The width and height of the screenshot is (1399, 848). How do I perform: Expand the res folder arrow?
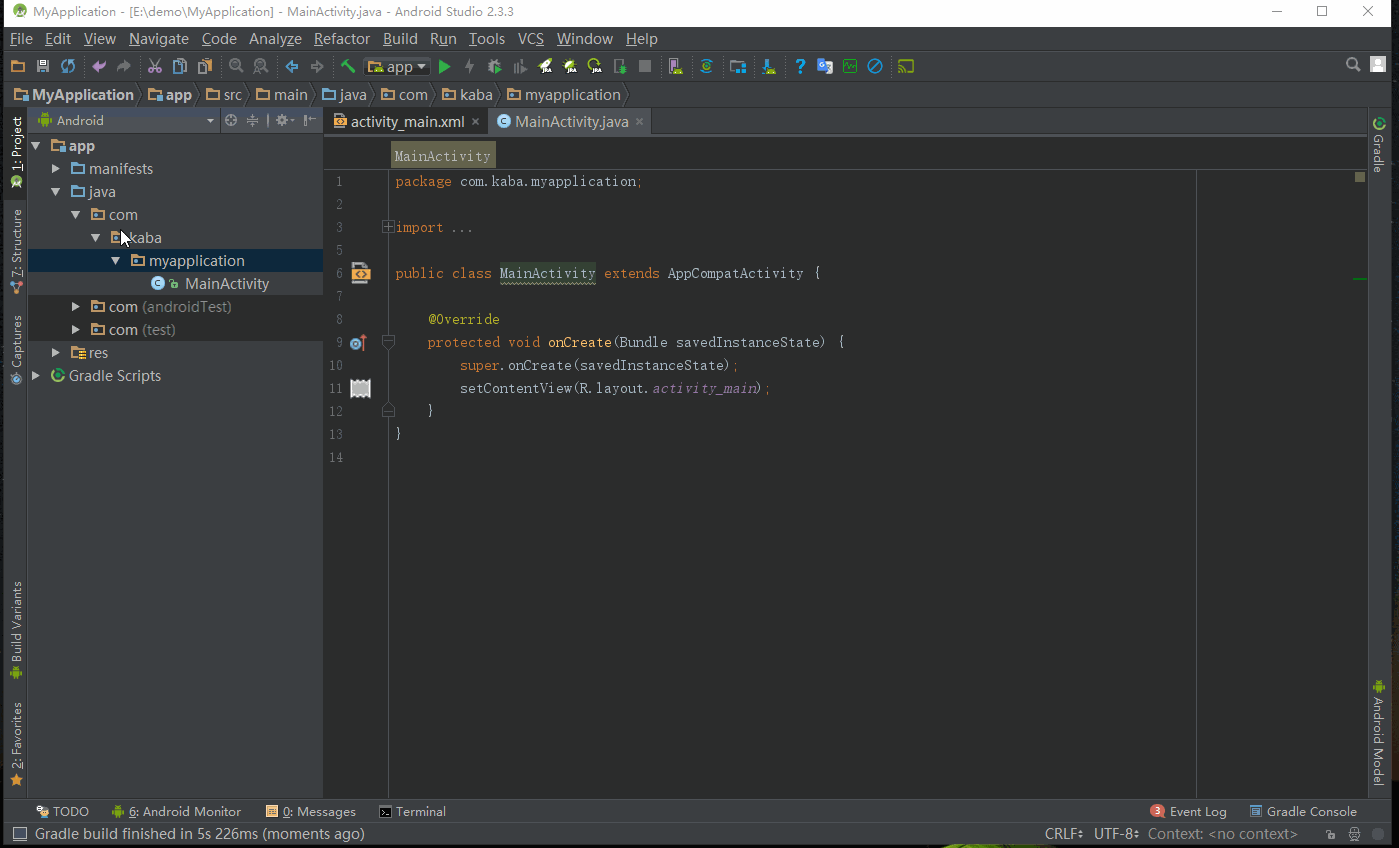pos(56,353)
